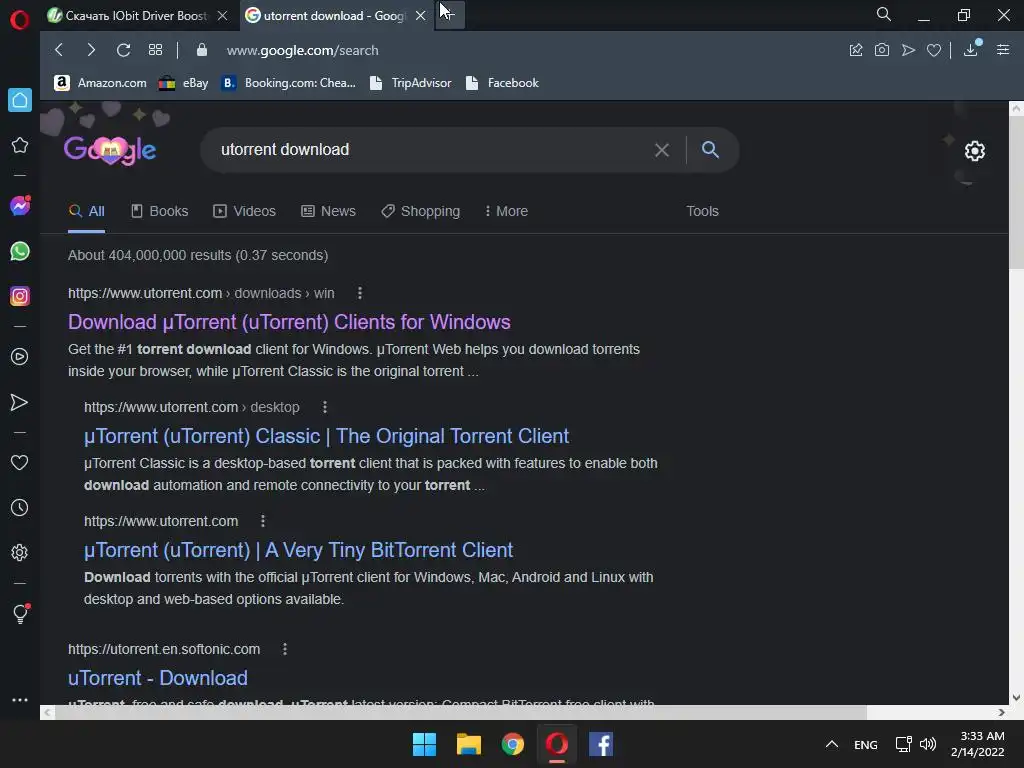
Task: Click the padlock site security icon
Action: click(x=202, y=50)
